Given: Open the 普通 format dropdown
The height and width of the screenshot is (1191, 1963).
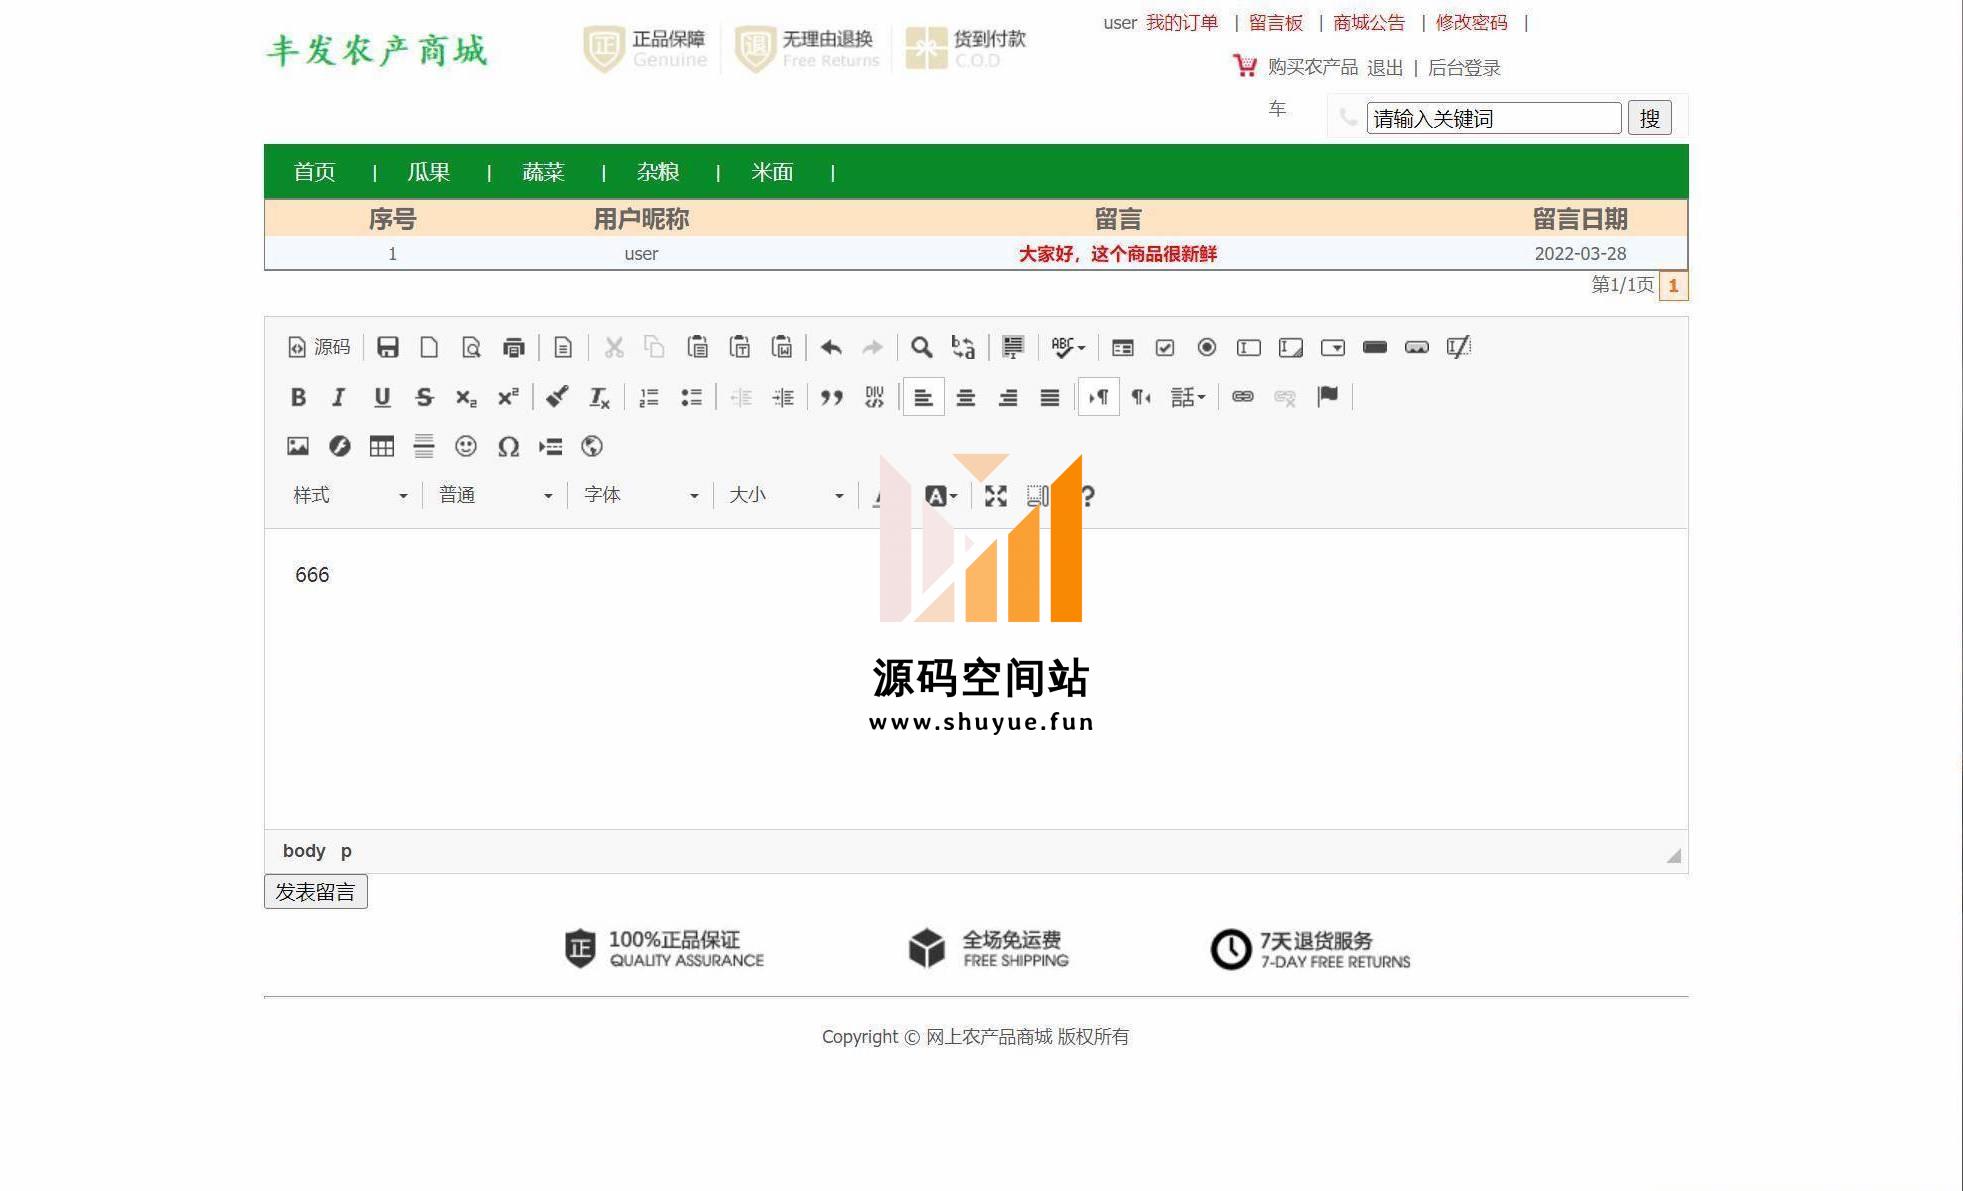Looking at the screenshot, I should (x=495, y=495).
